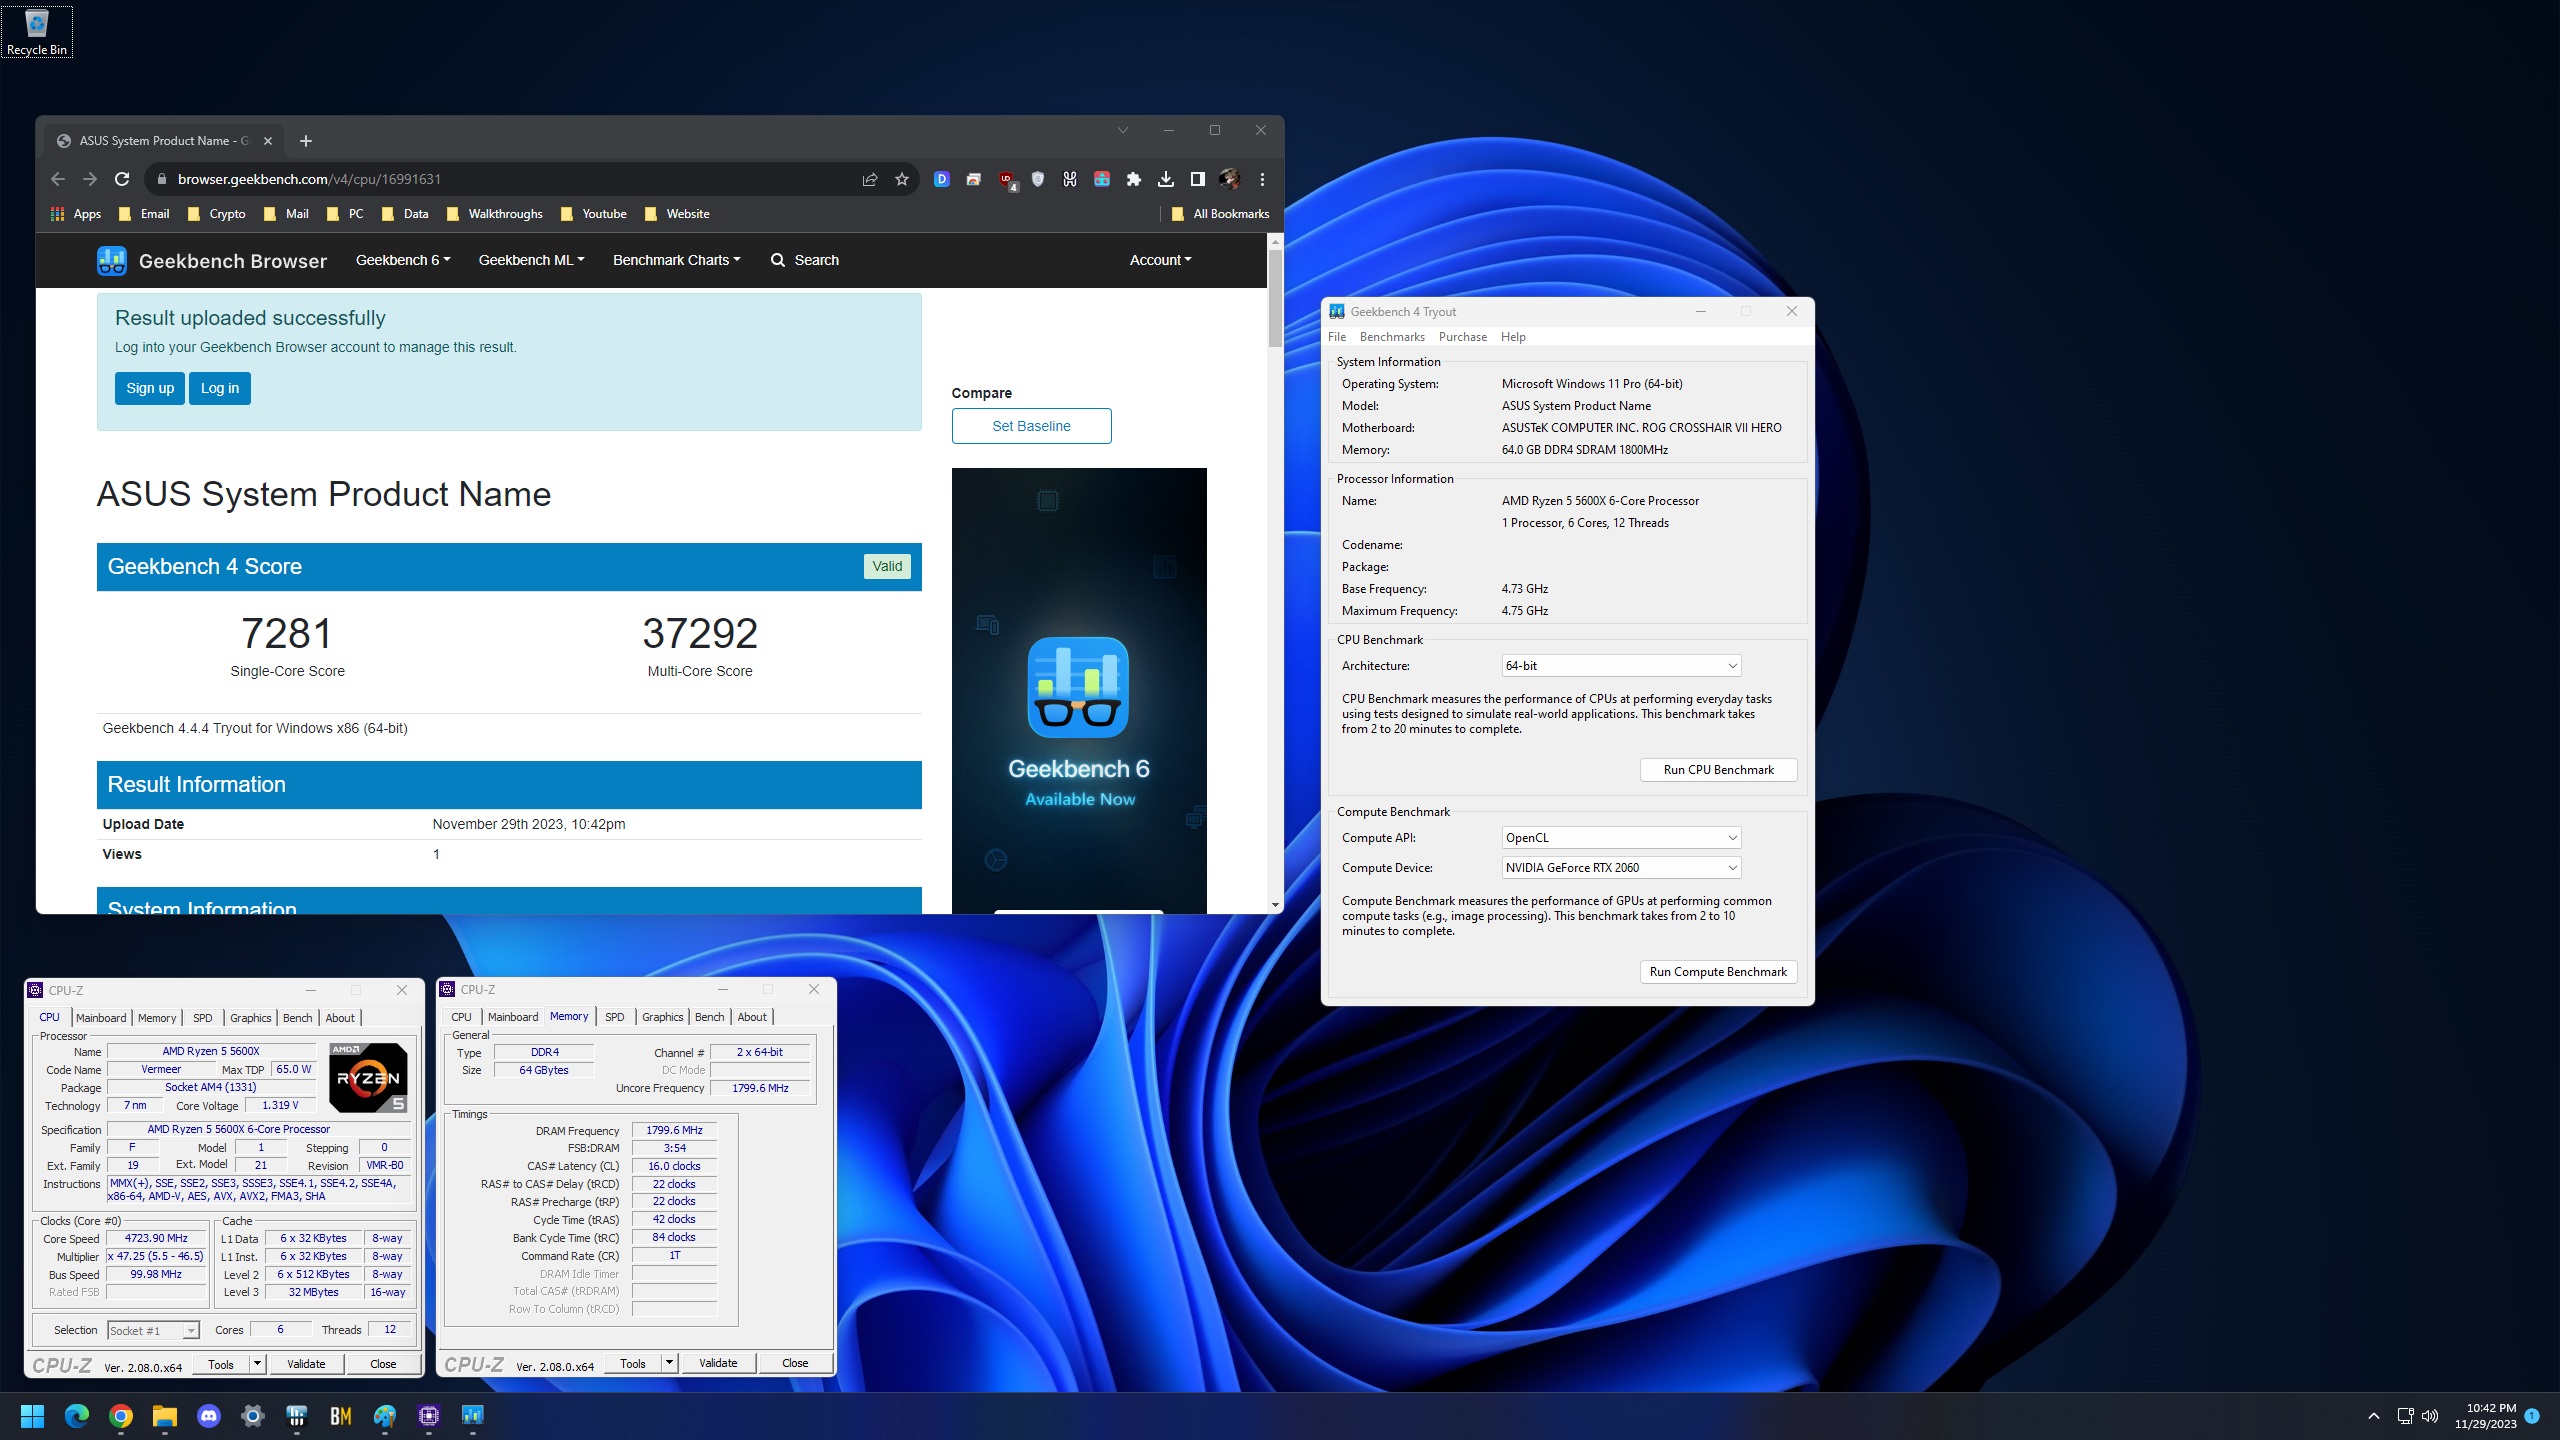Image resolution: width=2560 pixels, height=1440 pixels.
Task: Open the Recycle Bin desktop icon
Action: pyautogui.click(x=37, y=31)
